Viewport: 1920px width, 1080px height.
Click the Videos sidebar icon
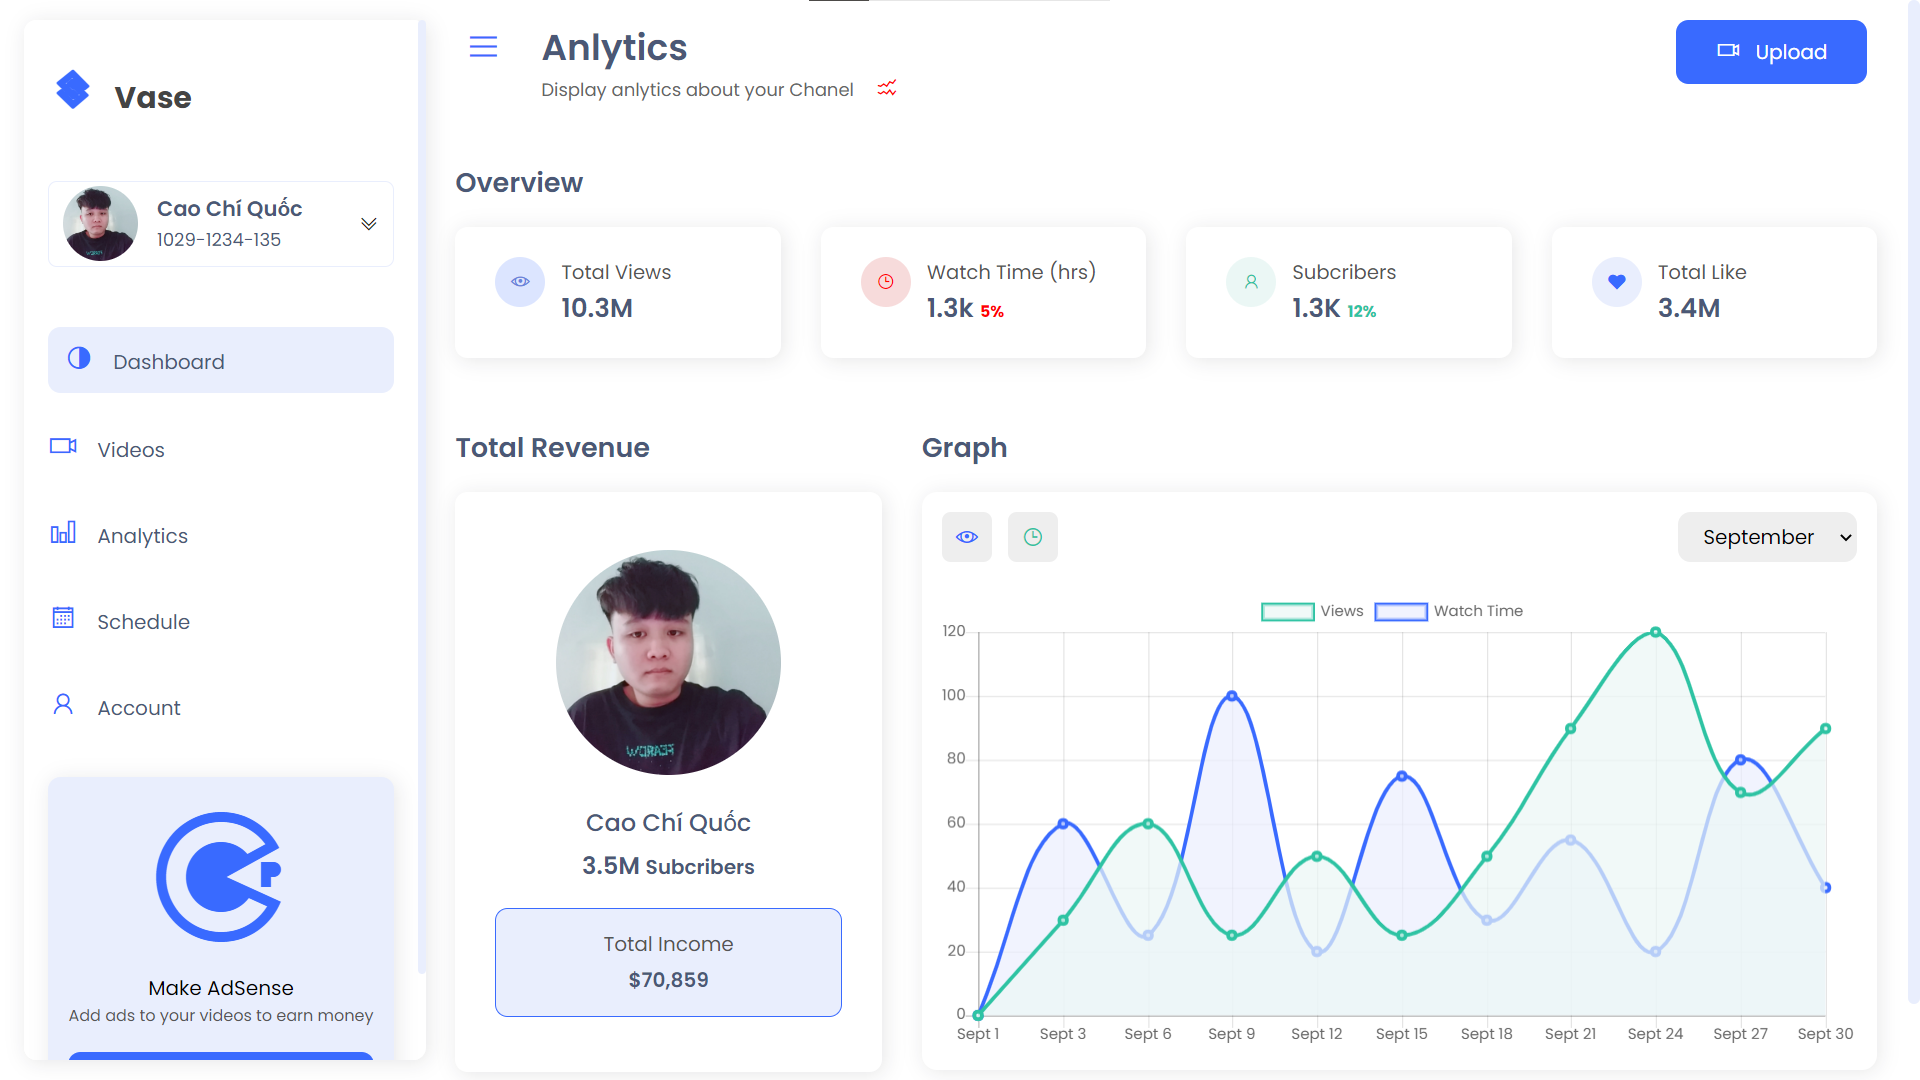(x=63, y=448)
